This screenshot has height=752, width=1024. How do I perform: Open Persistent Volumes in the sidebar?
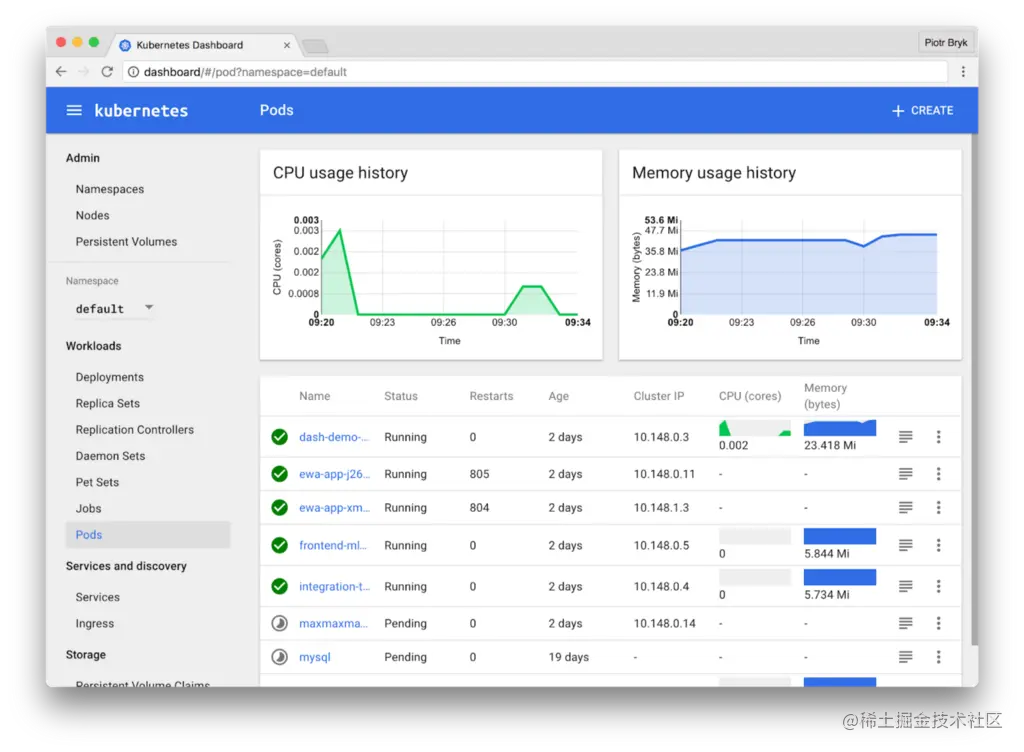(126, 242)
